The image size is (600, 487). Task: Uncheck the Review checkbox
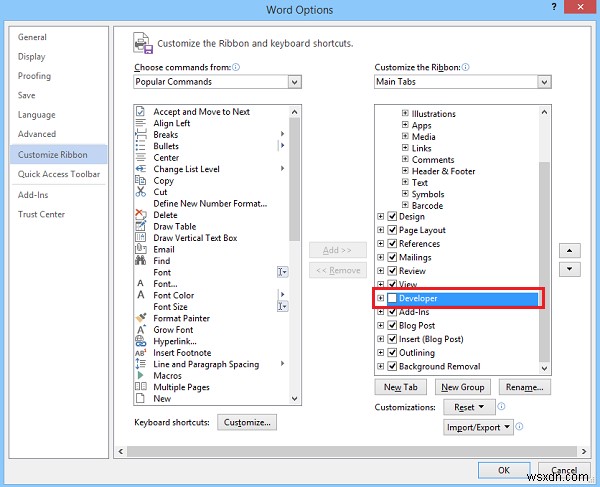pos(392,271)
